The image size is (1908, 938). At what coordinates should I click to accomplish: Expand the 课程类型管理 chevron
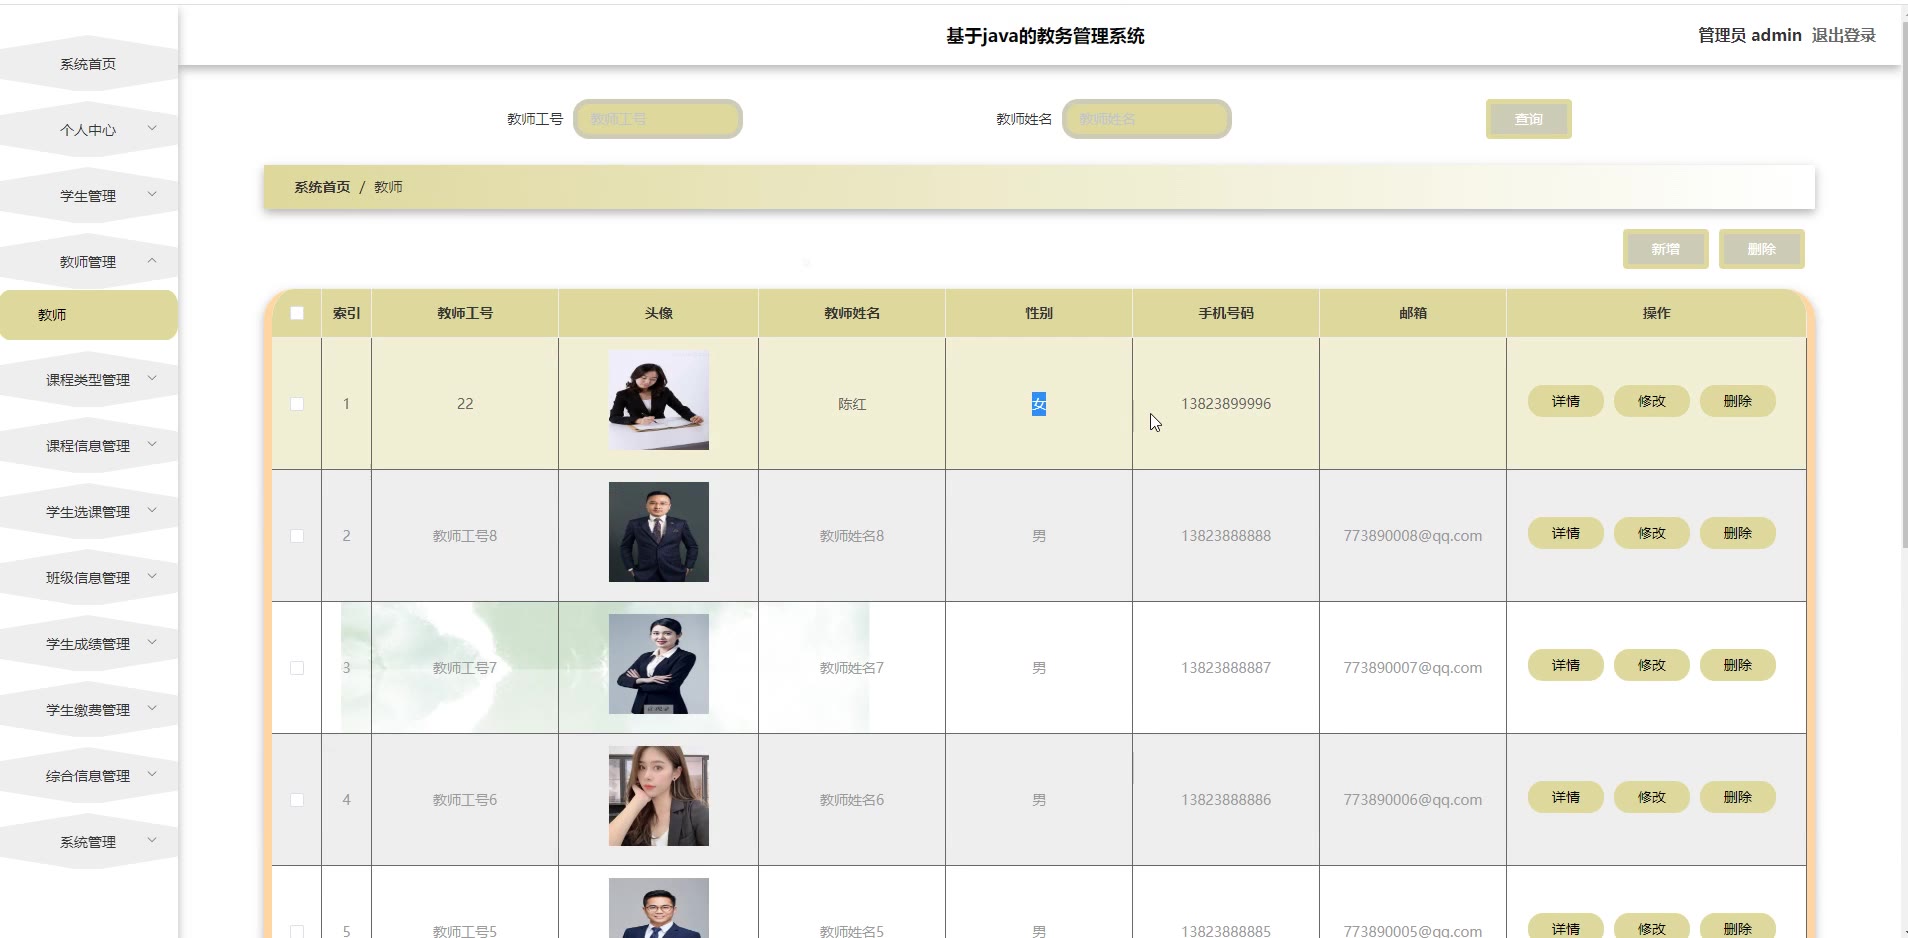click(152, 378)
